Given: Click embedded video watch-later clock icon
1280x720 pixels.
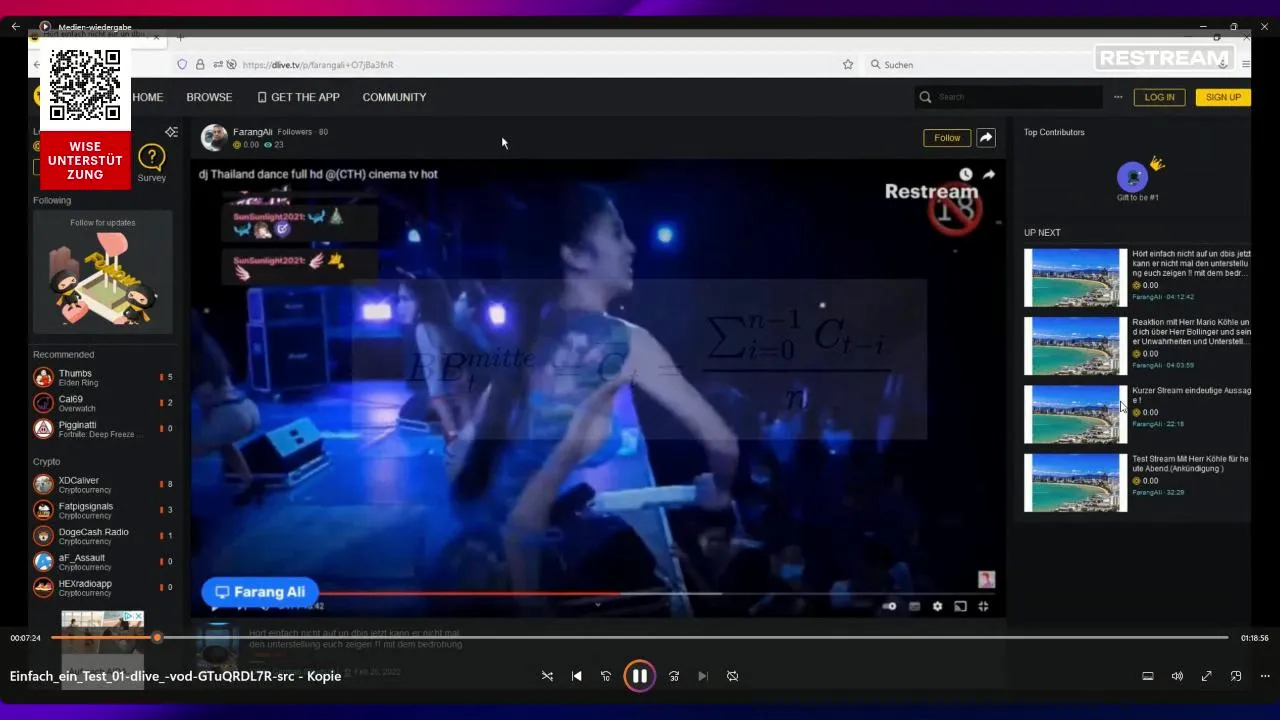Looking at the screenshot, I should click(966, 174).
